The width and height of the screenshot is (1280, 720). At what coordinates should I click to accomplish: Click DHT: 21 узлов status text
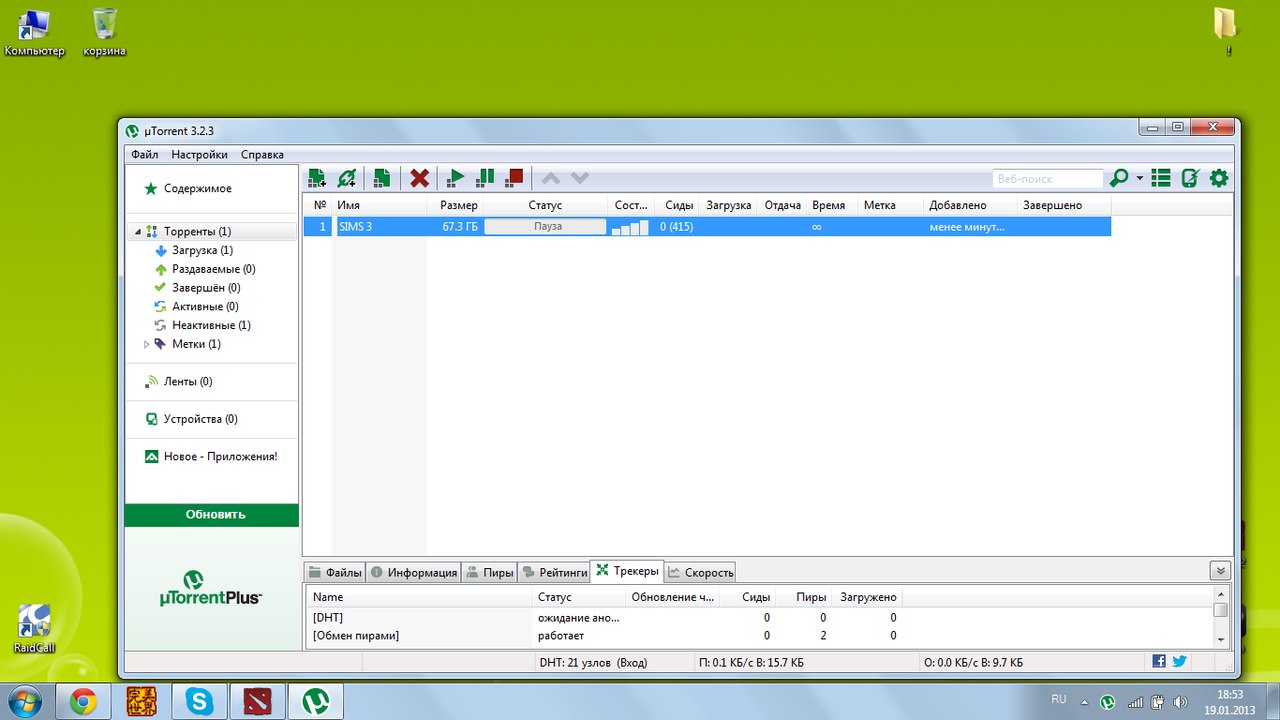[593, 662]
